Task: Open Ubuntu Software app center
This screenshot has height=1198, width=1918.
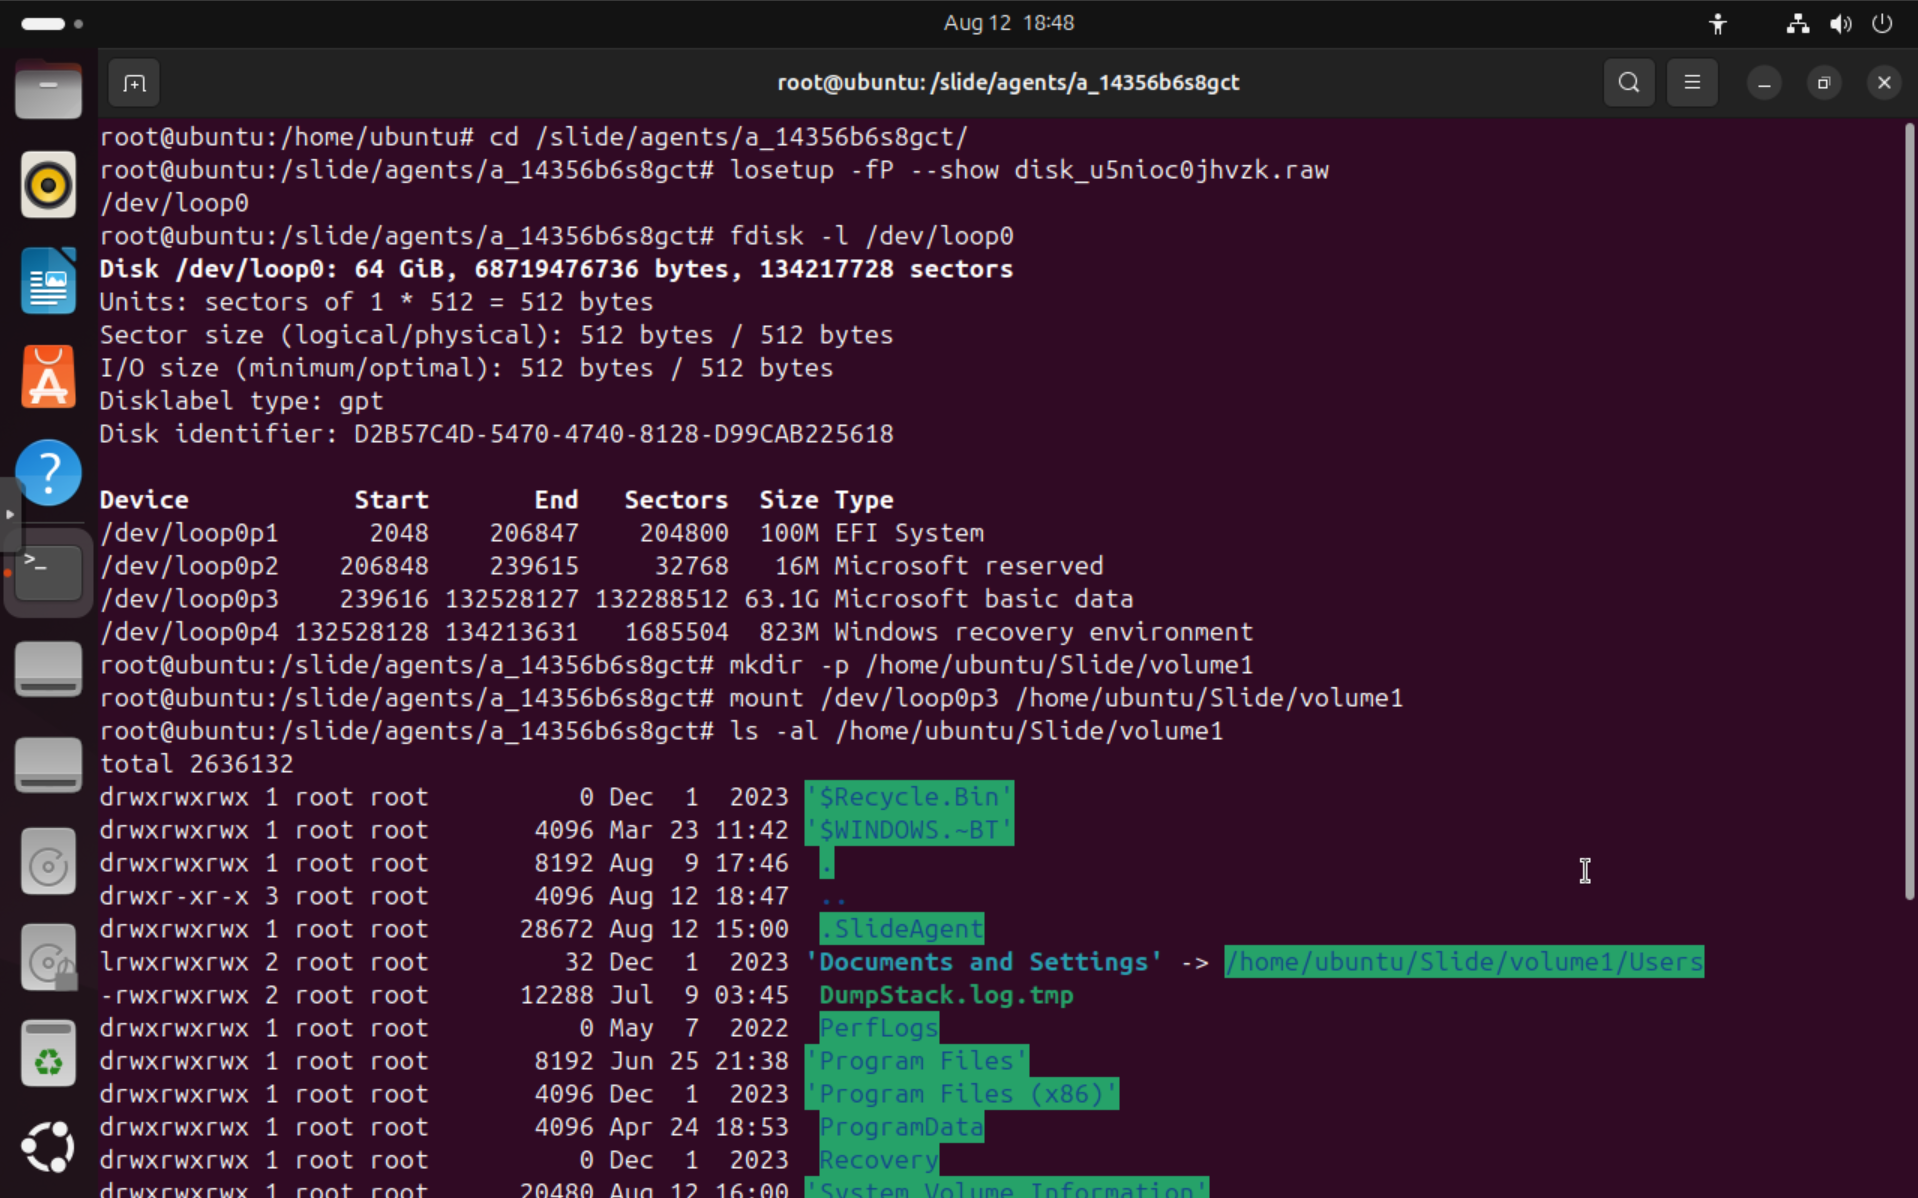Action: pos(48,377)
